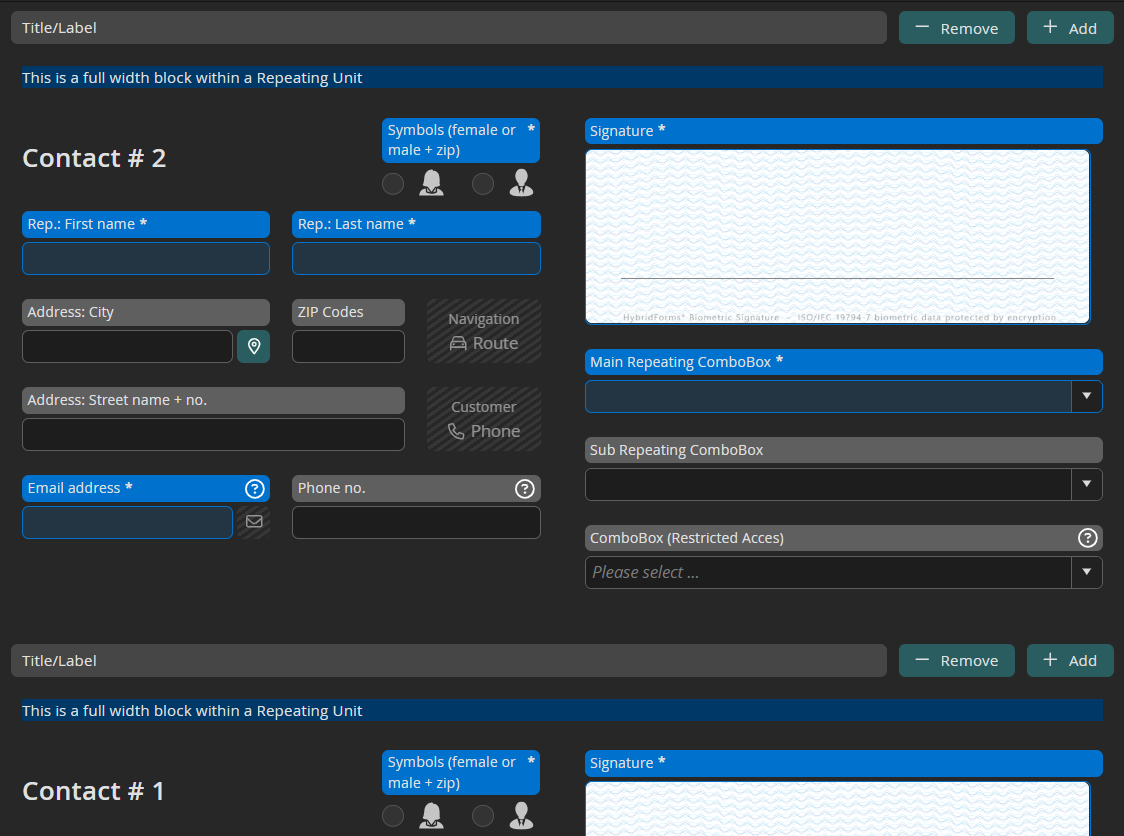
Task: Click the map pin icon beside Address: City
Action: [253, 346]
